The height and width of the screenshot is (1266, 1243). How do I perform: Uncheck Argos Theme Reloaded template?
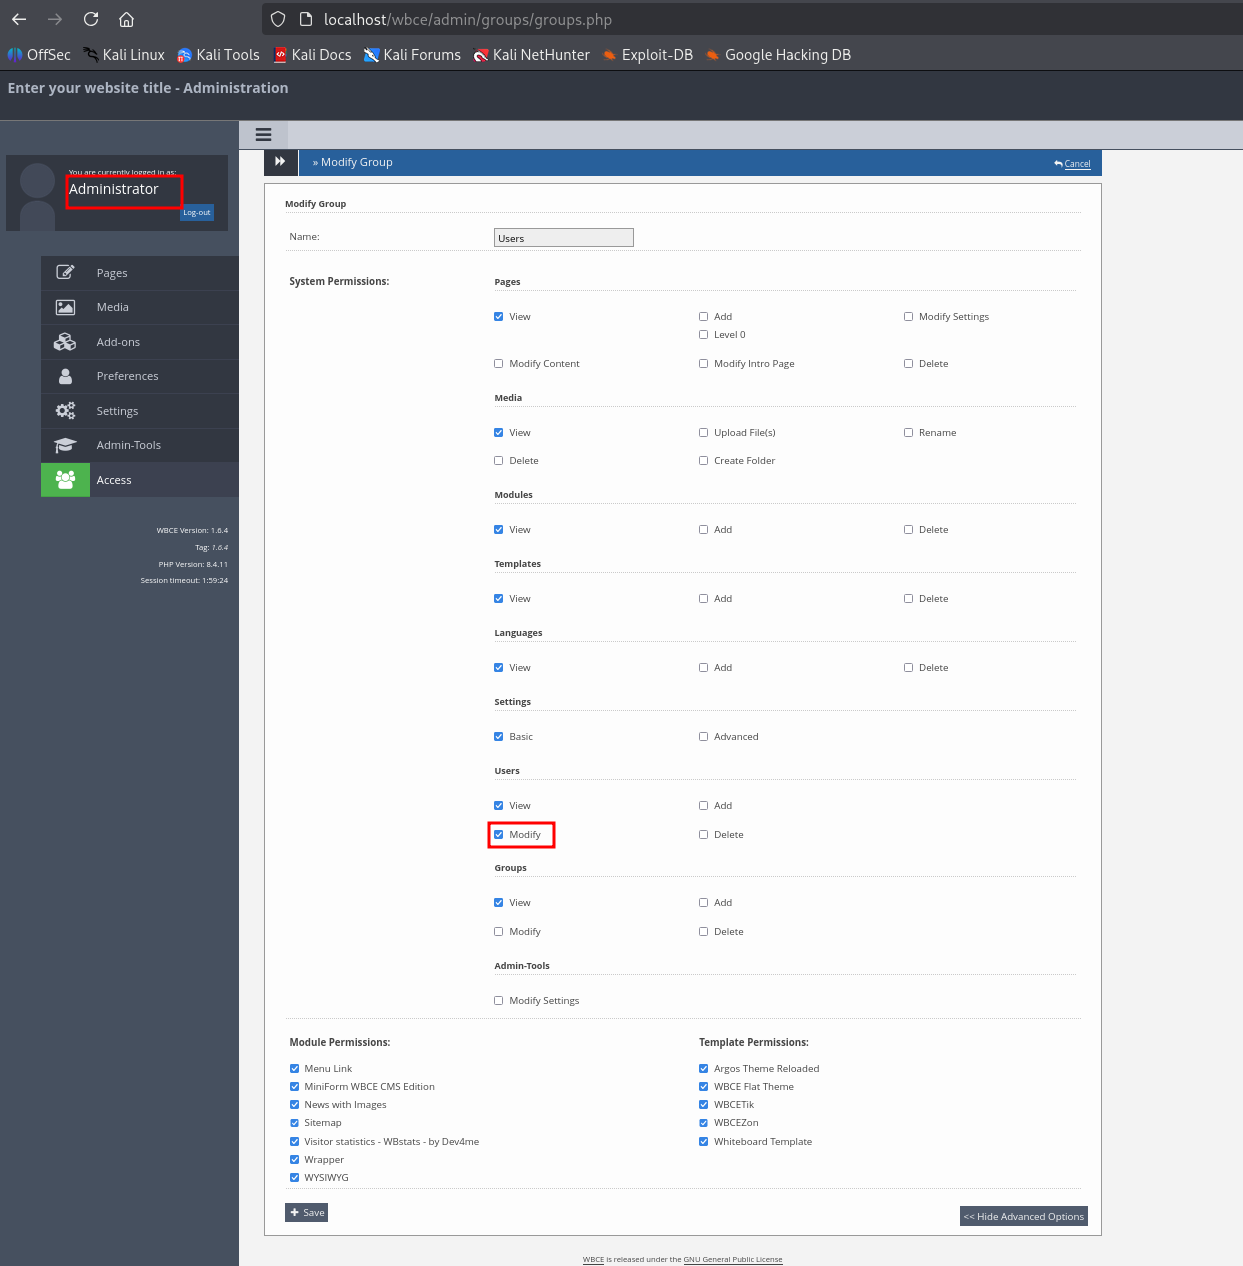click(x=704, y=1068)
